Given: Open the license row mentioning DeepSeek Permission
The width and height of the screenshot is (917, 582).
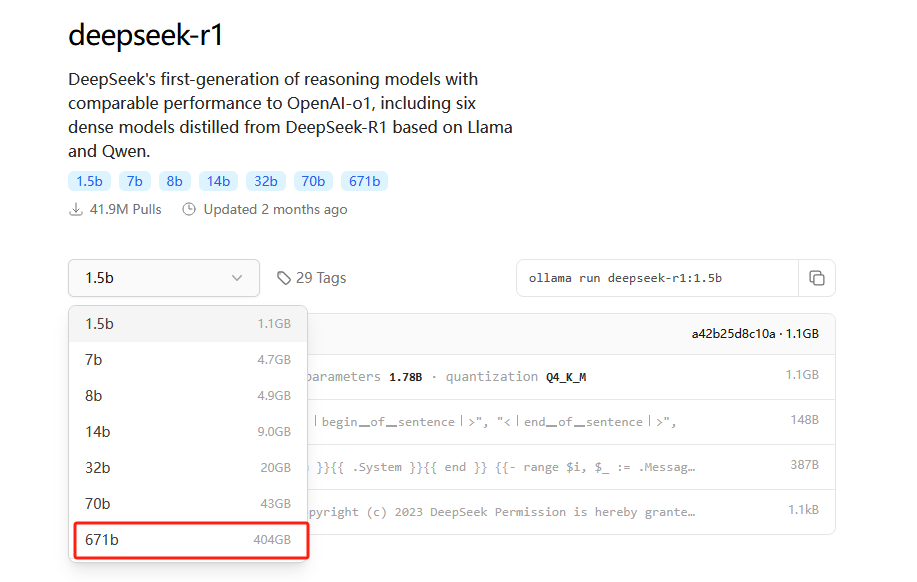Looking at the screenshot, I should point(571,512).
